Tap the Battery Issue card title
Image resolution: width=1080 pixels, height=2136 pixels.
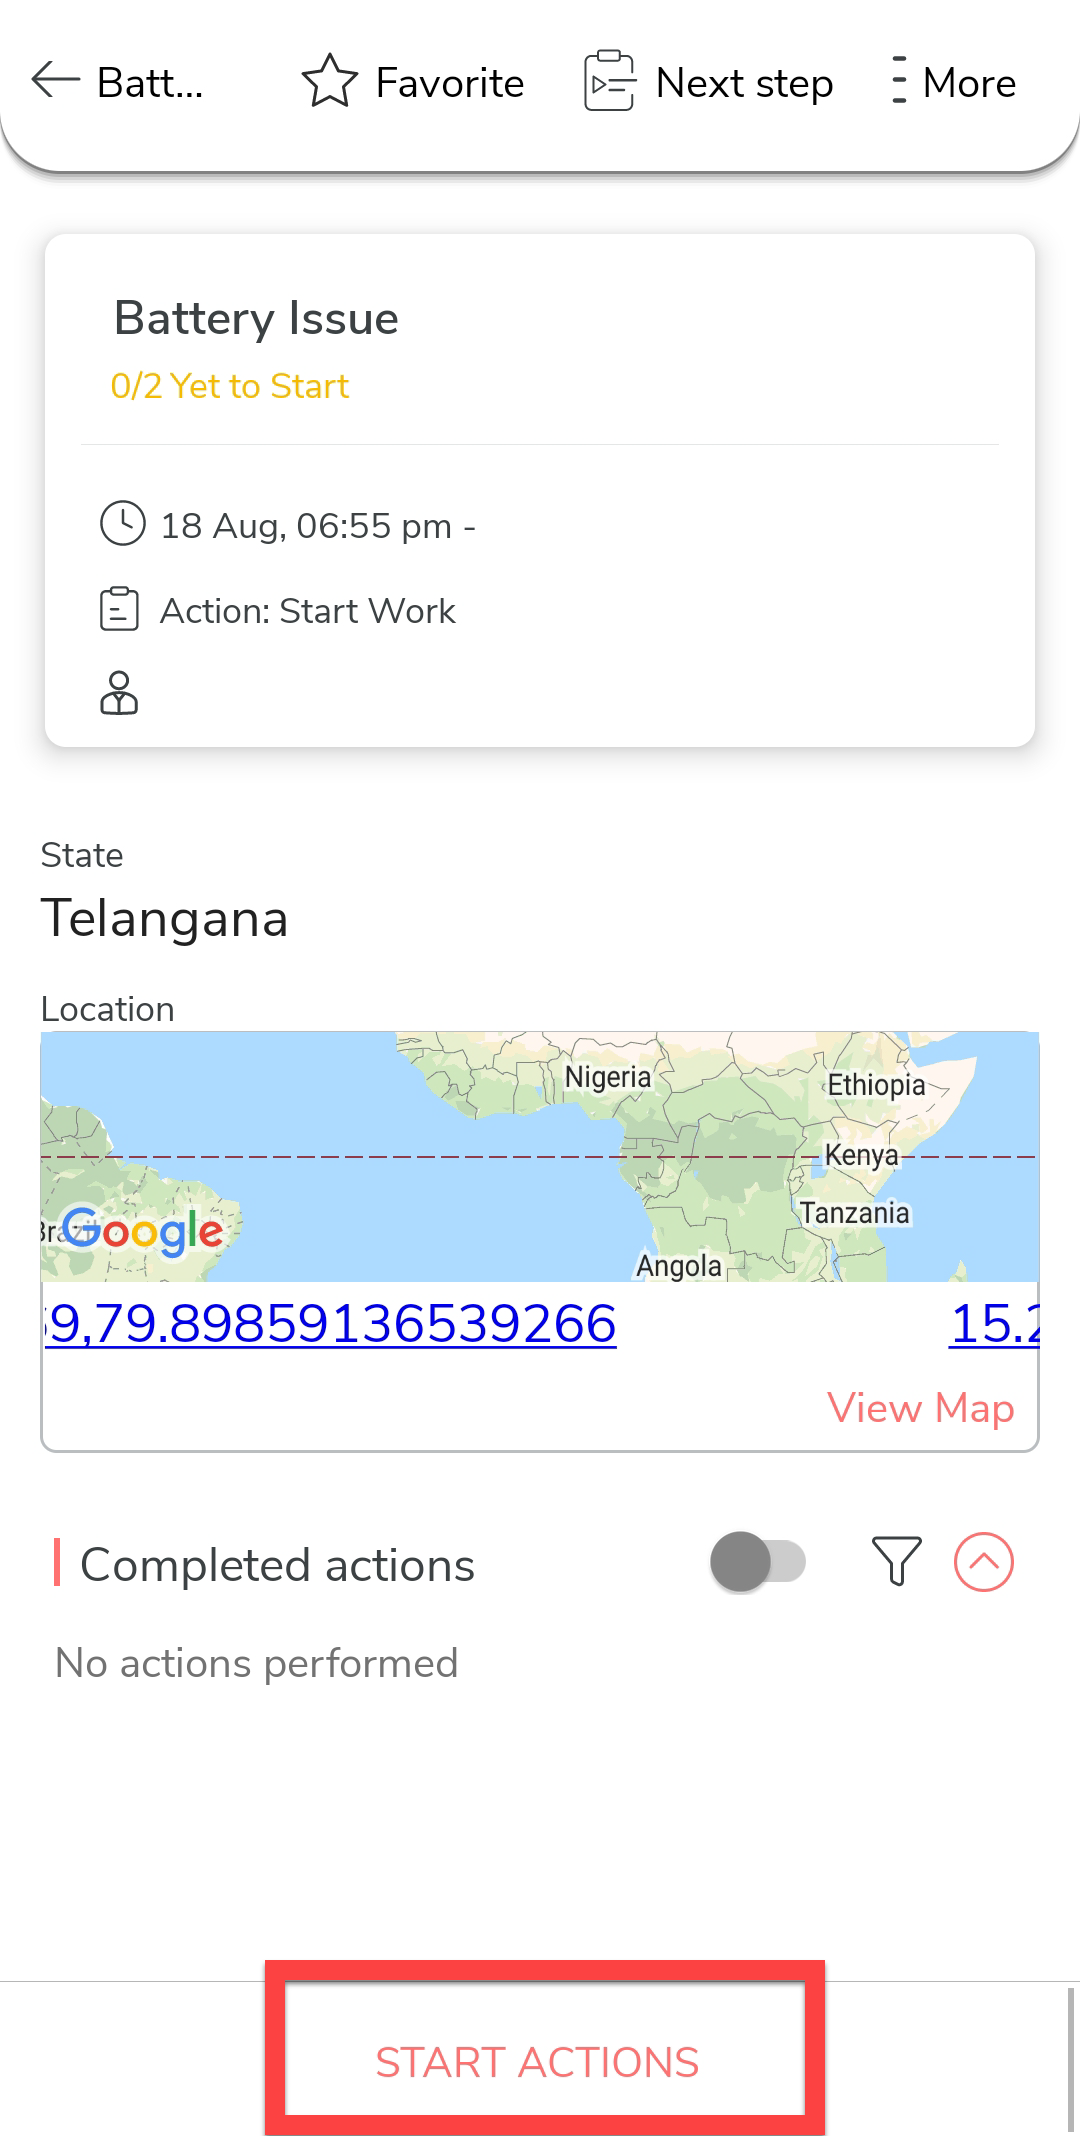point(256,319)
